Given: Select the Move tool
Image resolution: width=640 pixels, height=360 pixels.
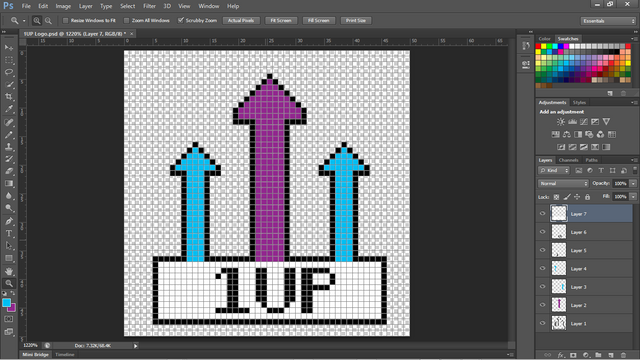Looking at the screenshot, I should (x=9, y=48).
